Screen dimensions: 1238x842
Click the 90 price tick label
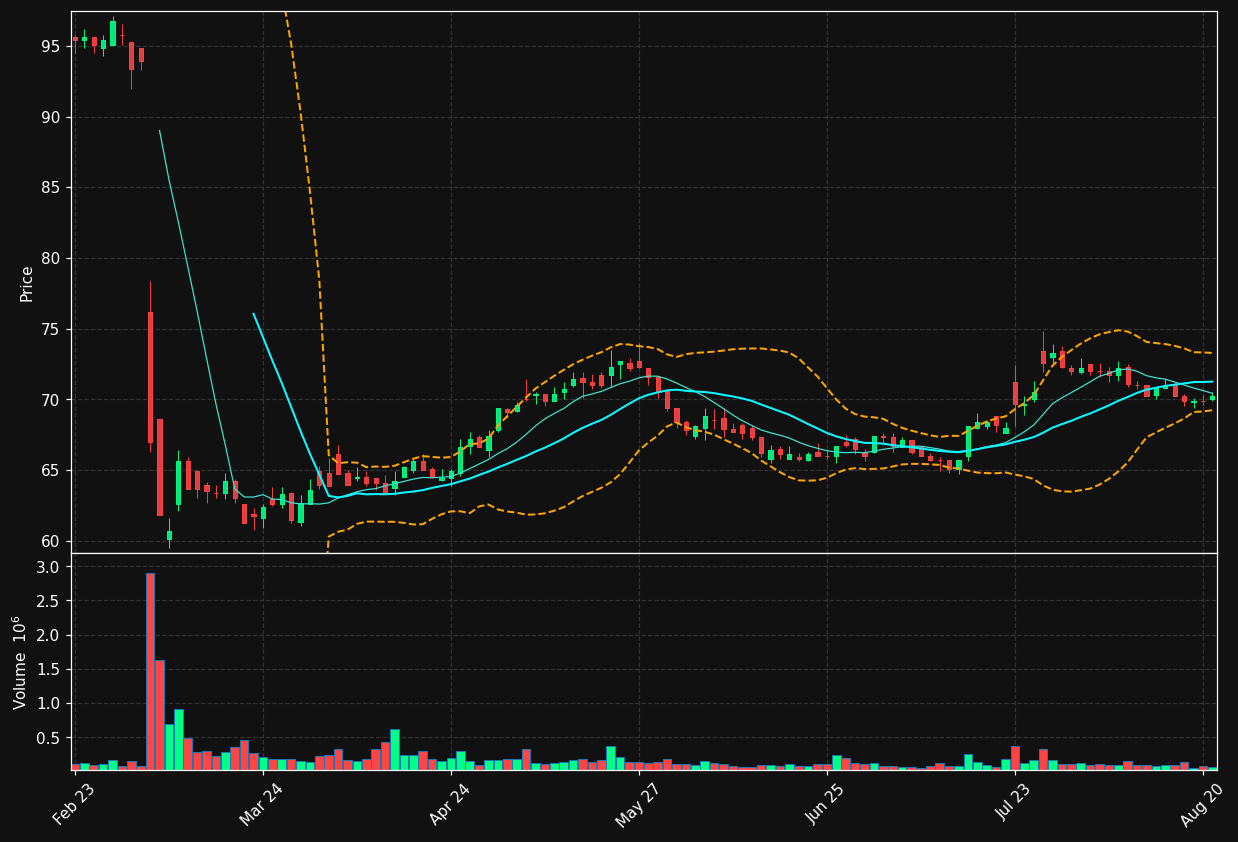point(52,118)
